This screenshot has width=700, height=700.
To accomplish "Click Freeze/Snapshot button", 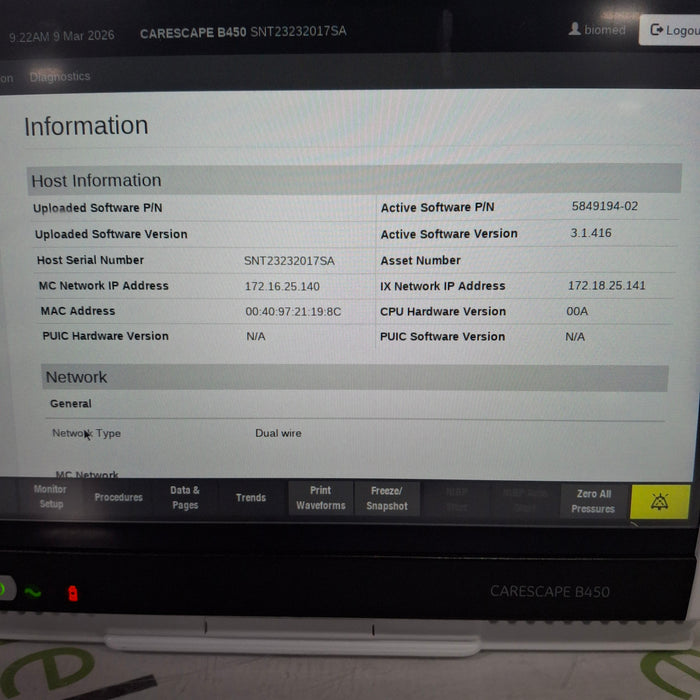I will [x=387, y=498].
